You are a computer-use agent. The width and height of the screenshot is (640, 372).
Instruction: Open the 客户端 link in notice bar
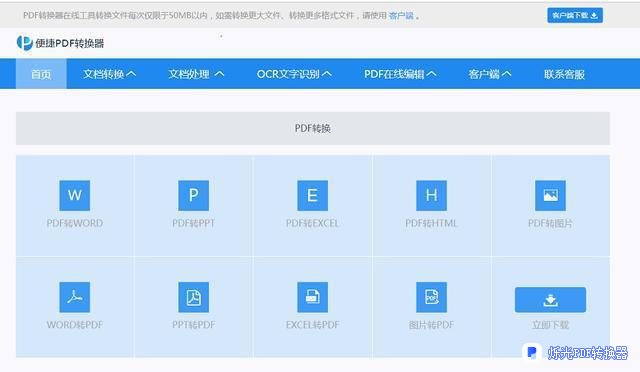(x=401, y=16)
